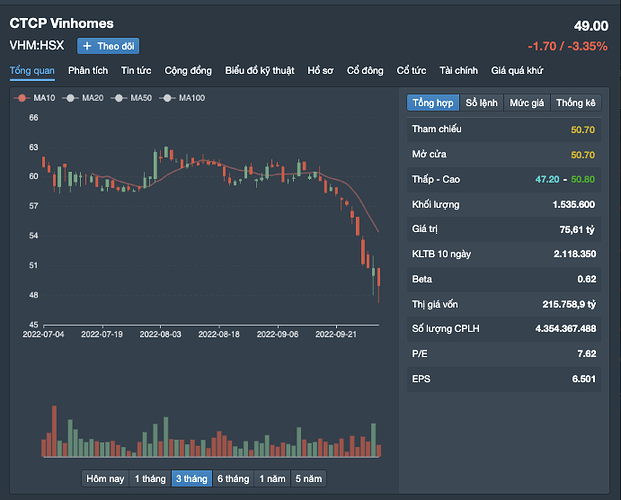Screen dimensions: 621x500
Task: Set chart range to 1 tháng
Action: [x=150, y=478]
